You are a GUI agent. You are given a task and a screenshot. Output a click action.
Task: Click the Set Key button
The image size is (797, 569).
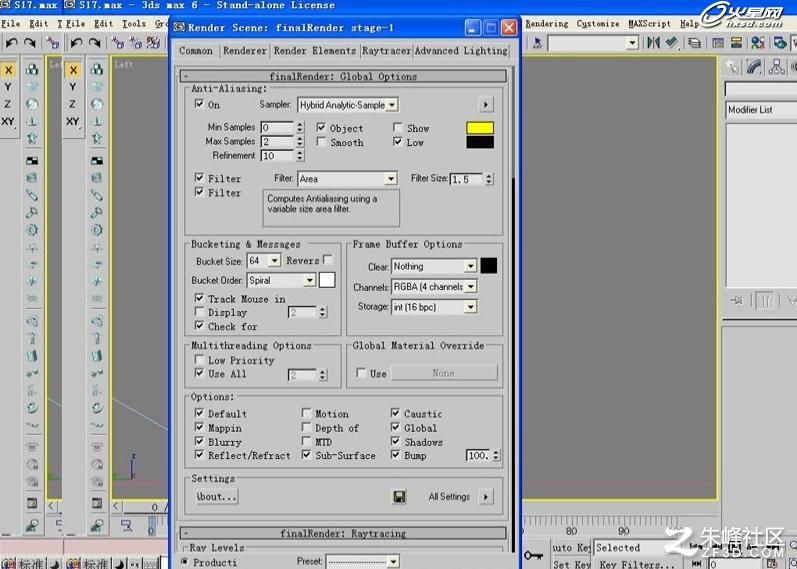pyautogui.click(x=570, y=563)
